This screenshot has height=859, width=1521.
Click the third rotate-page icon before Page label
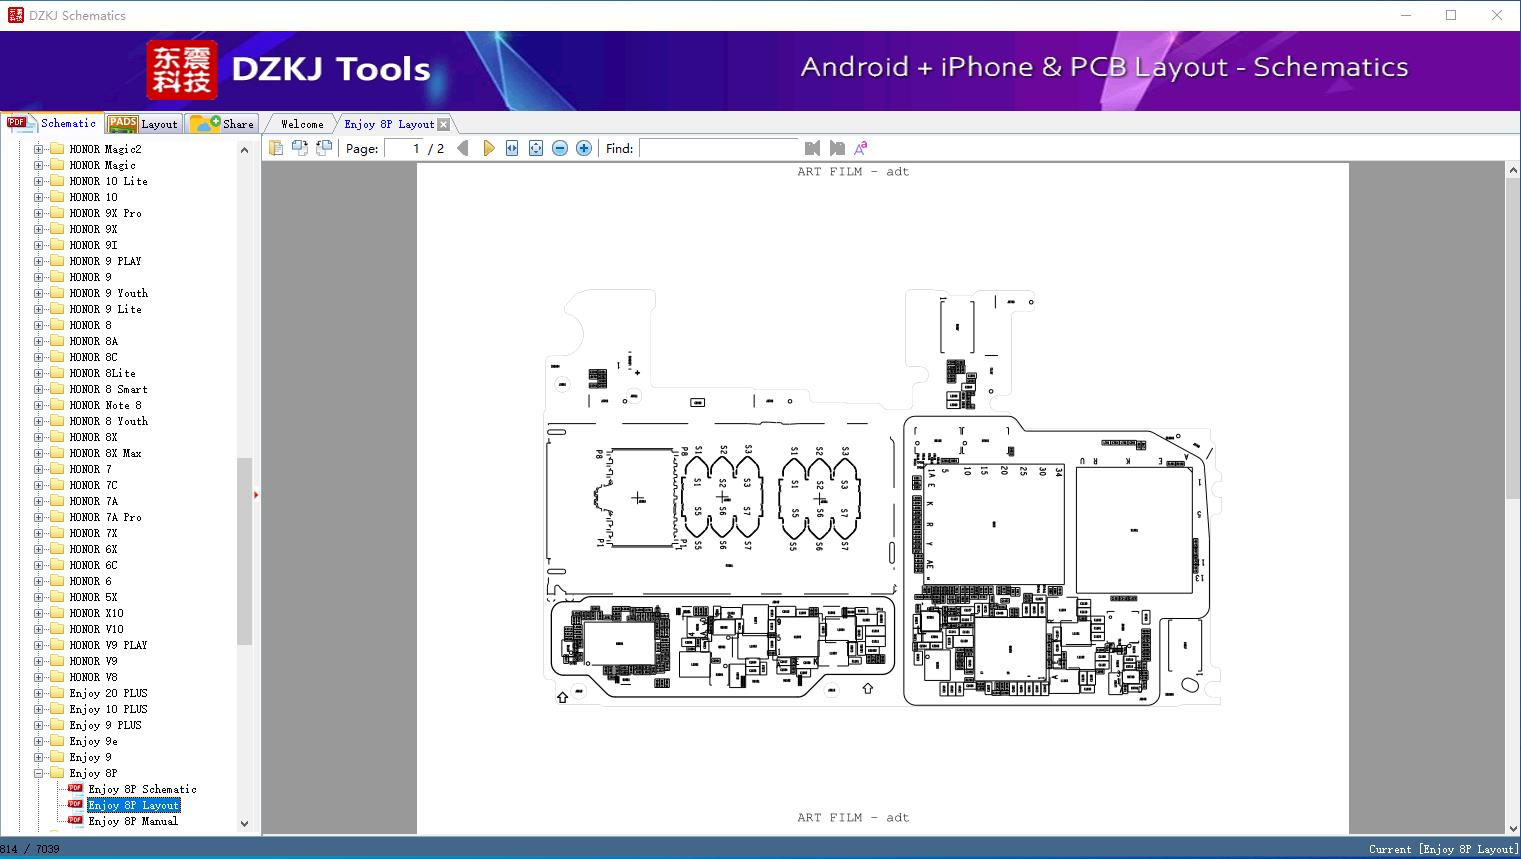323,148
